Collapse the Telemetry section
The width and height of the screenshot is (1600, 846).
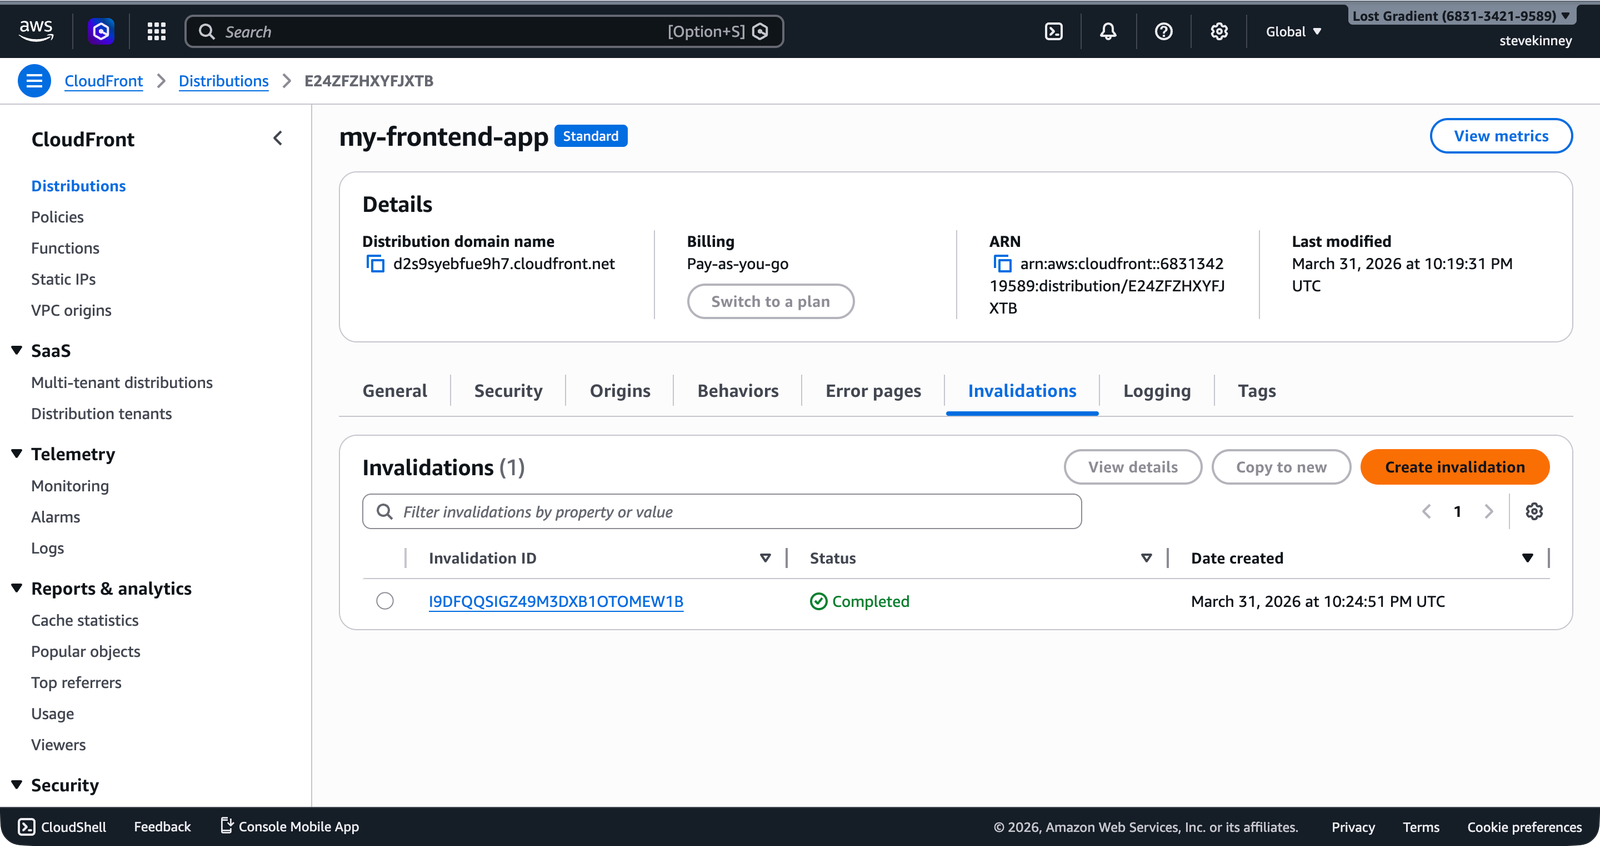[x=17, y=453]
